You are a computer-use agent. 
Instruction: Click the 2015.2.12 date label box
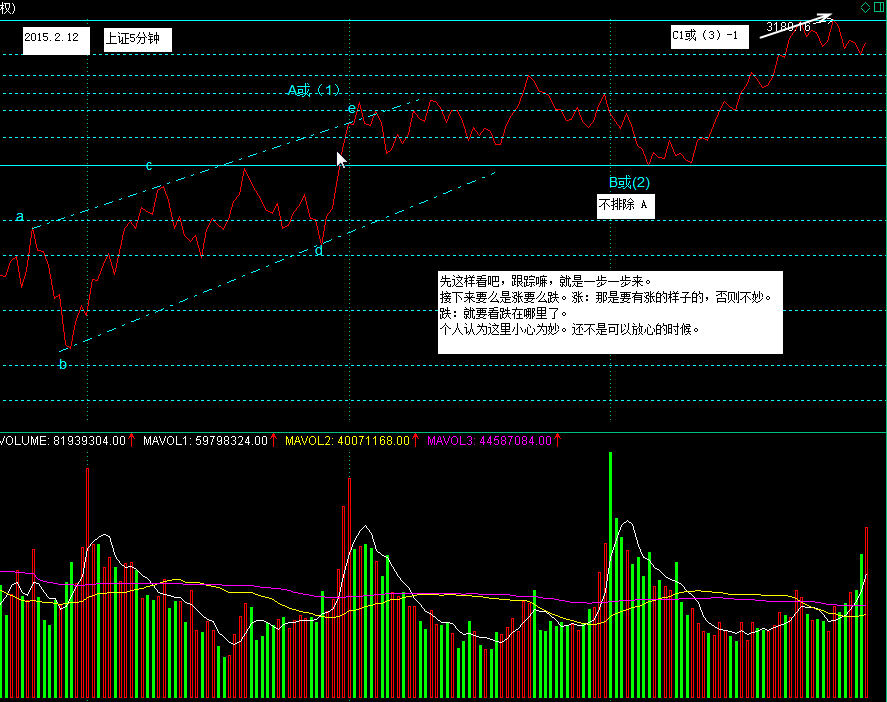tap(50, 40)
